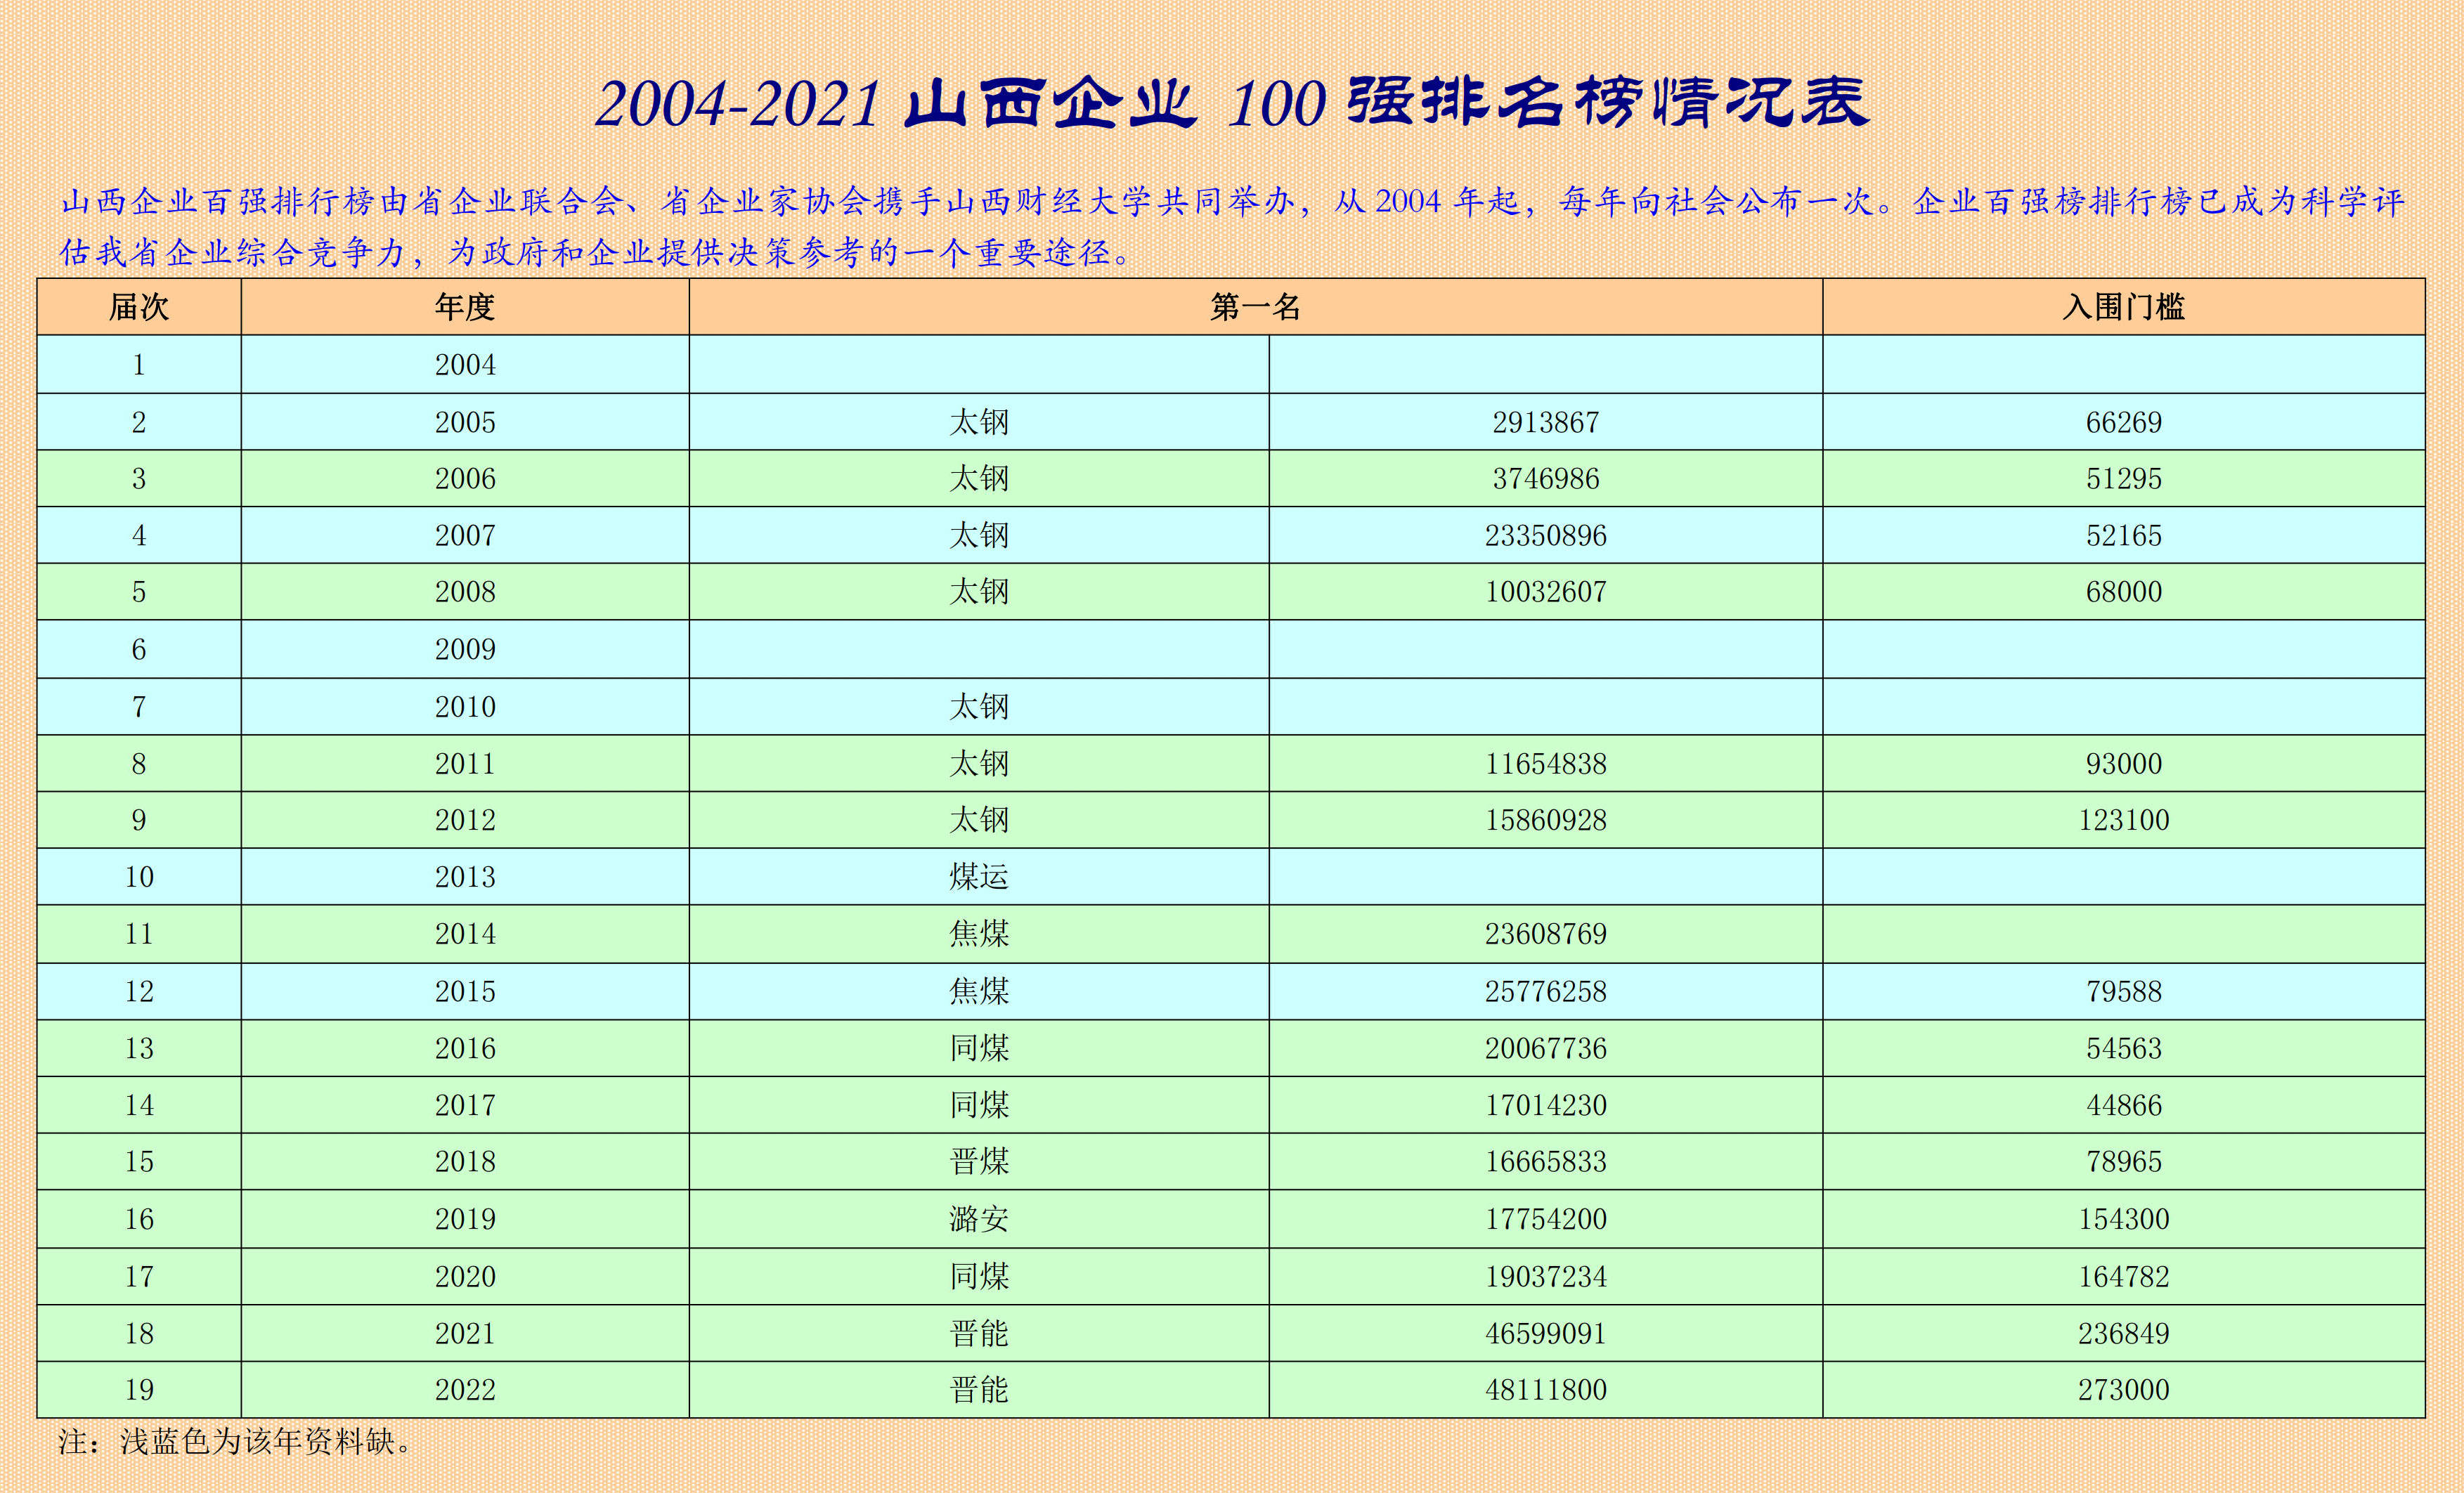Click the 届次 column header
Screen dimensions: 2464x1493
[138, 306]
